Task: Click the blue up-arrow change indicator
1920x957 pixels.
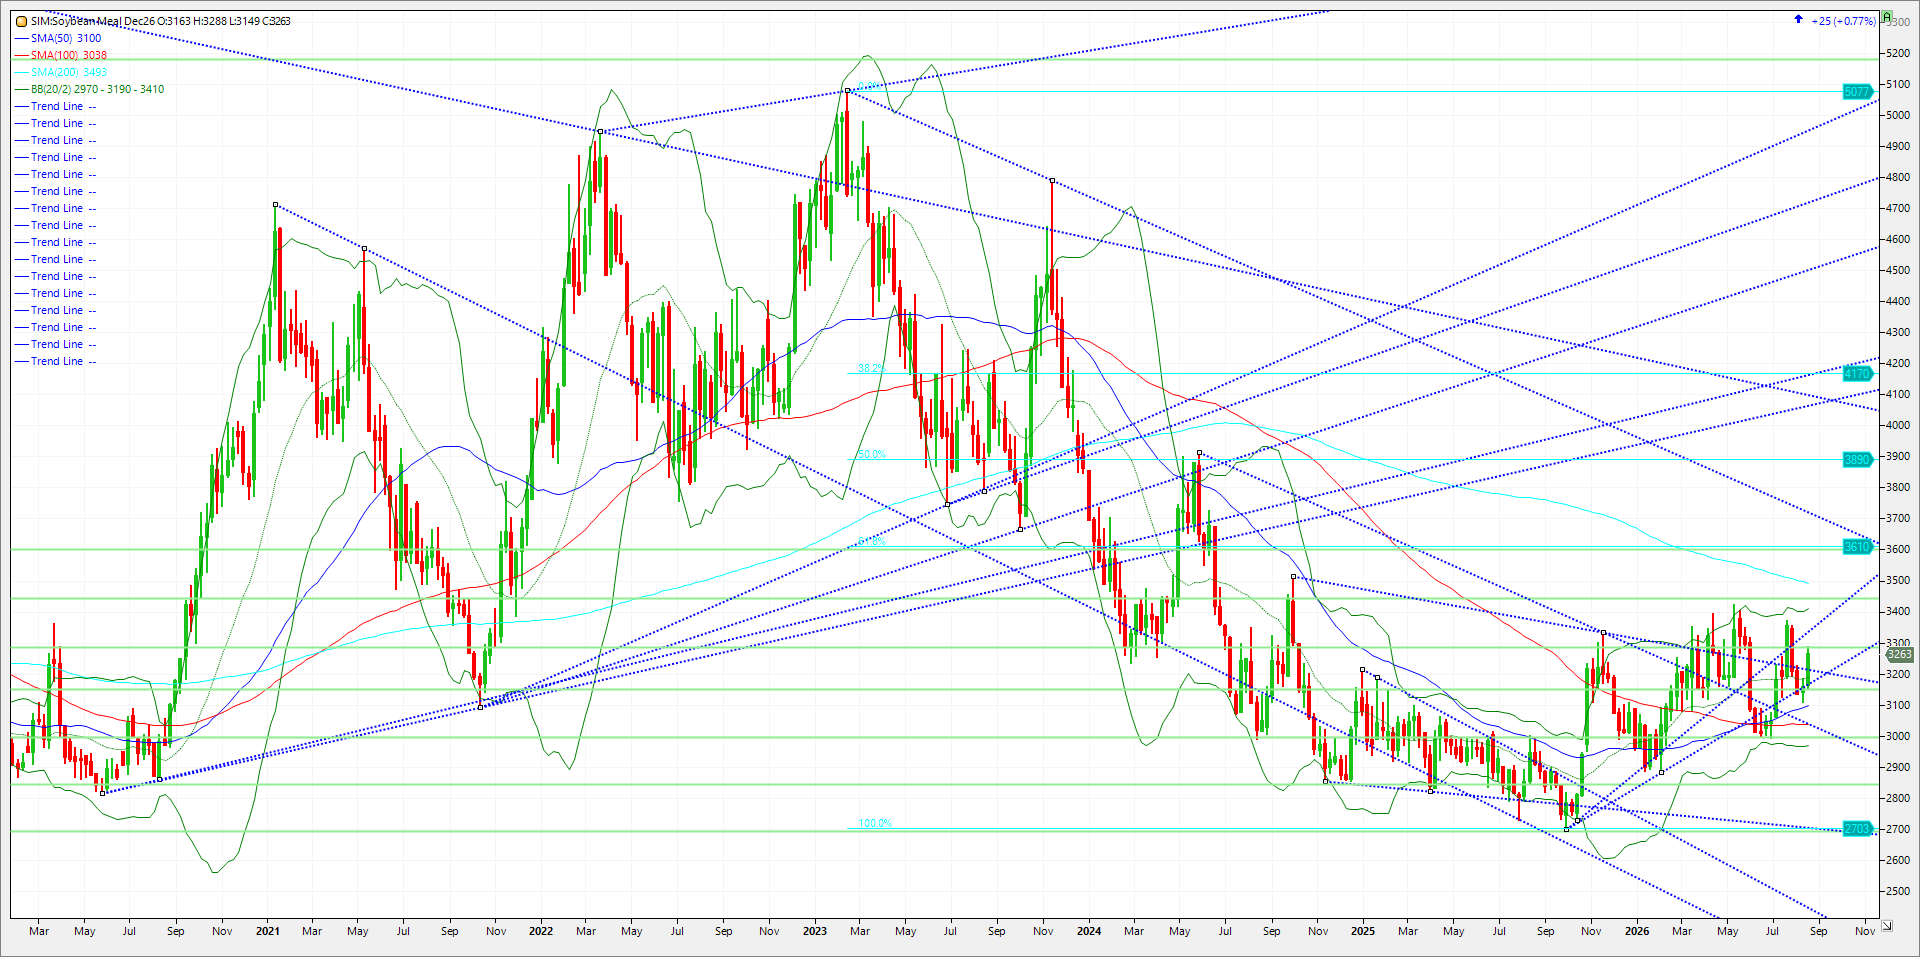Action: [x=1798, y=20]
